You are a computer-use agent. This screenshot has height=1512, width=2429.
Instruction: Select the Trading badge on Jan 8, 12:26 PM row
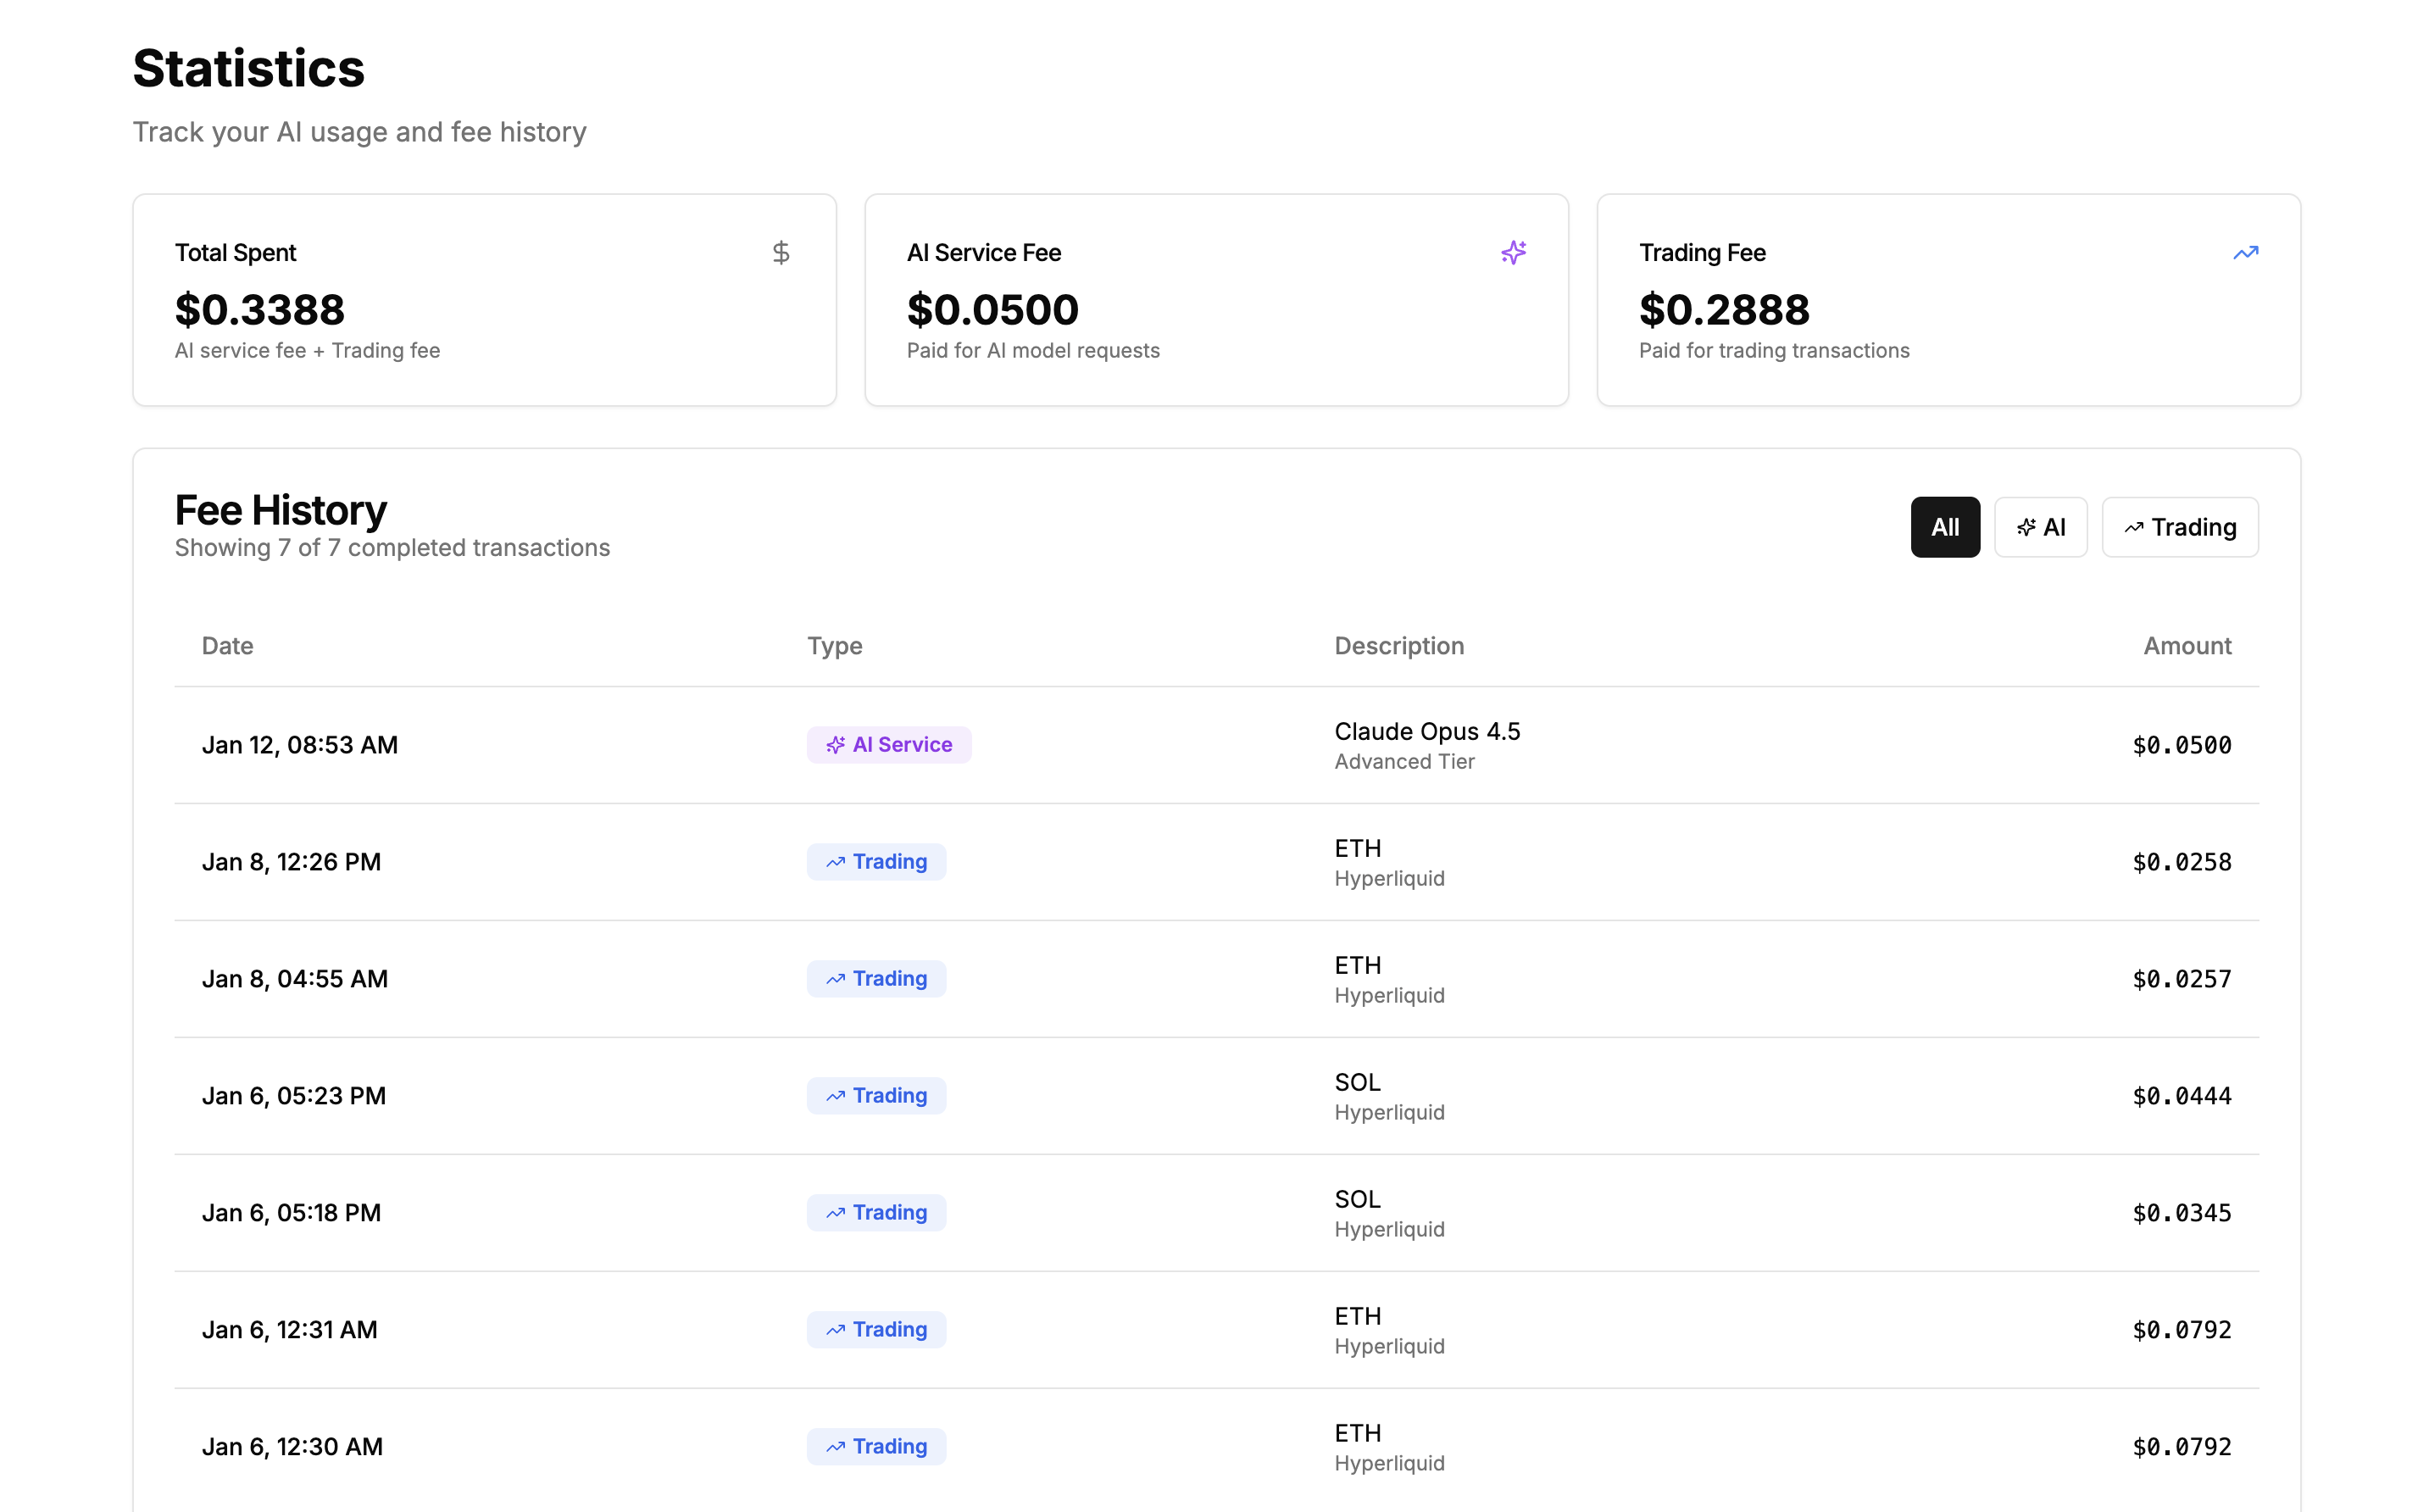pyautogui.click(x=876, y=861)
